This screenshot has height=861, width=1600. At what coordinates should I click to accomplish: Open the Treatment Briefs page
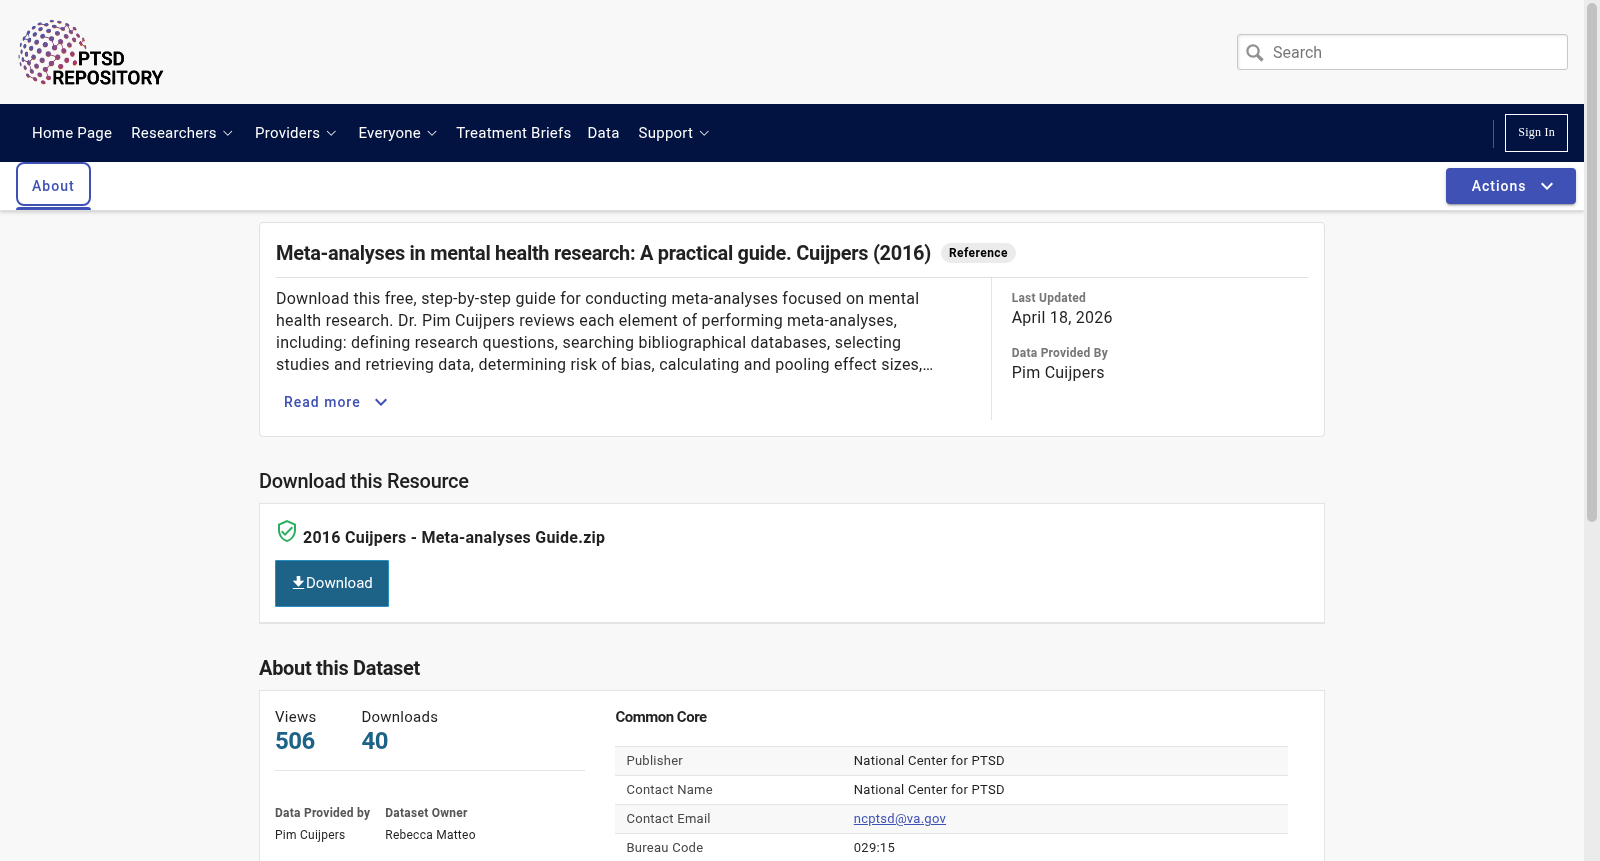point(513,133)
